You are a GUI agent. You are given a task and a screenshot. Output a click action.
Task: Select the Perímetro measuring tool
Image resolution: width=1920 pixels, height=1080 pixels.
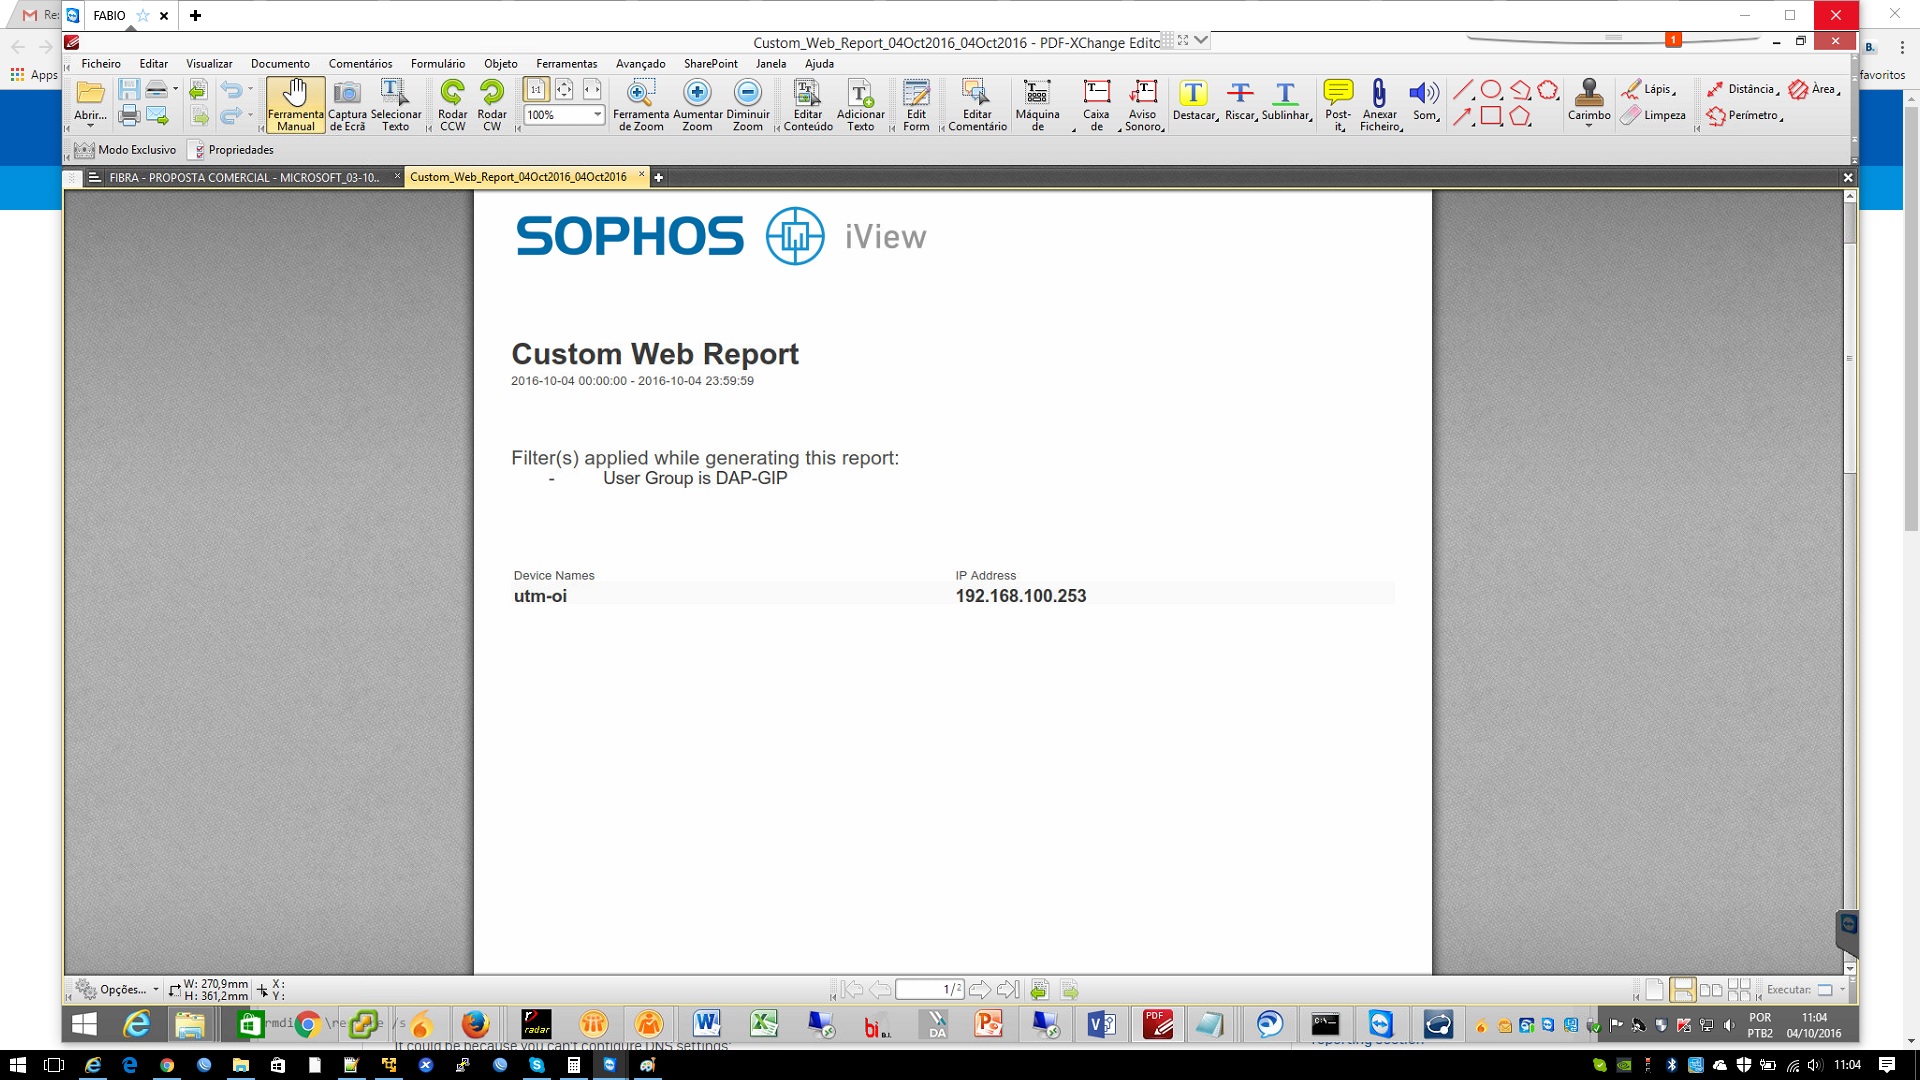tap(1744, 115)
